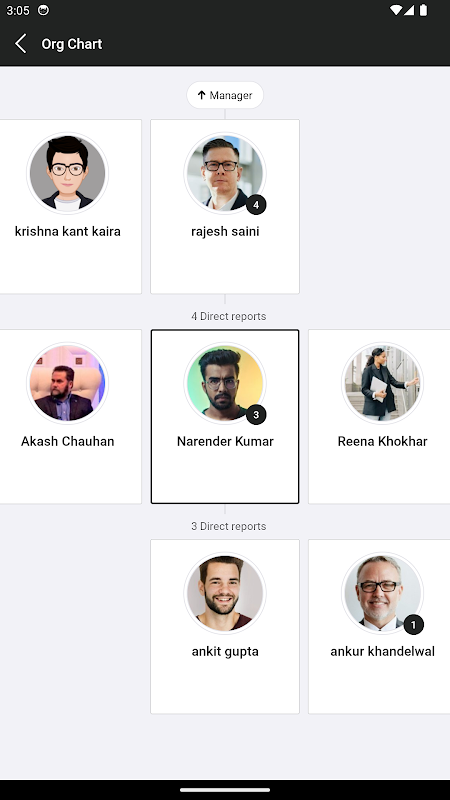Tap the Reena Khokhar name label
The height and width of the screenshot is (800, 450).
coord(382,441)
